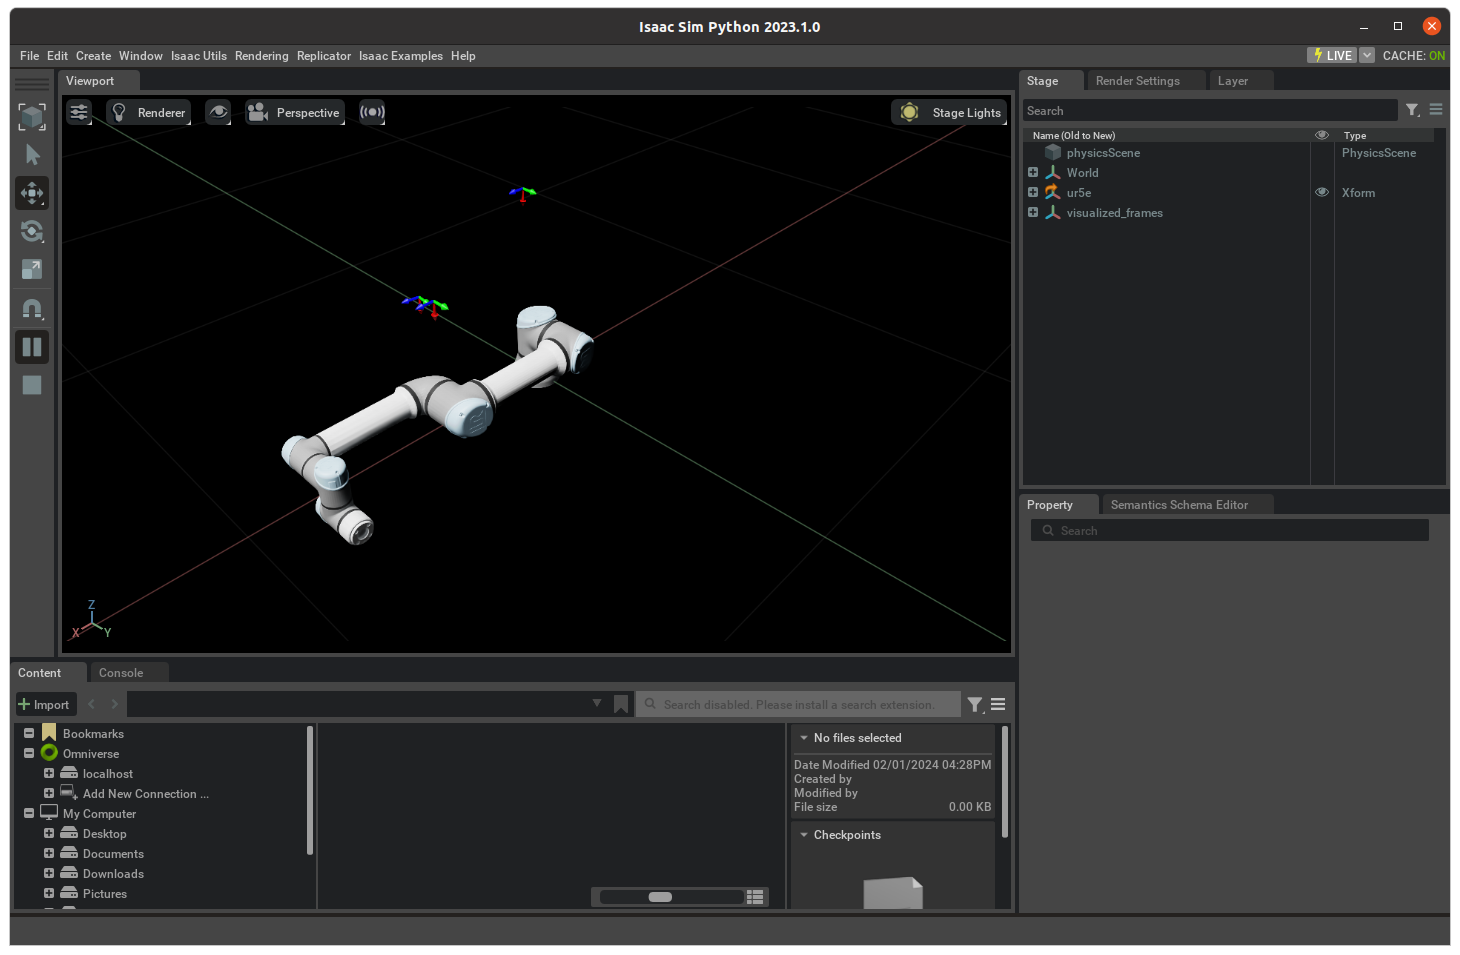This screenshot has height=955, width=1460.
Task: Collapse the Omniverse tree node
Action: [x=29, y=753]
